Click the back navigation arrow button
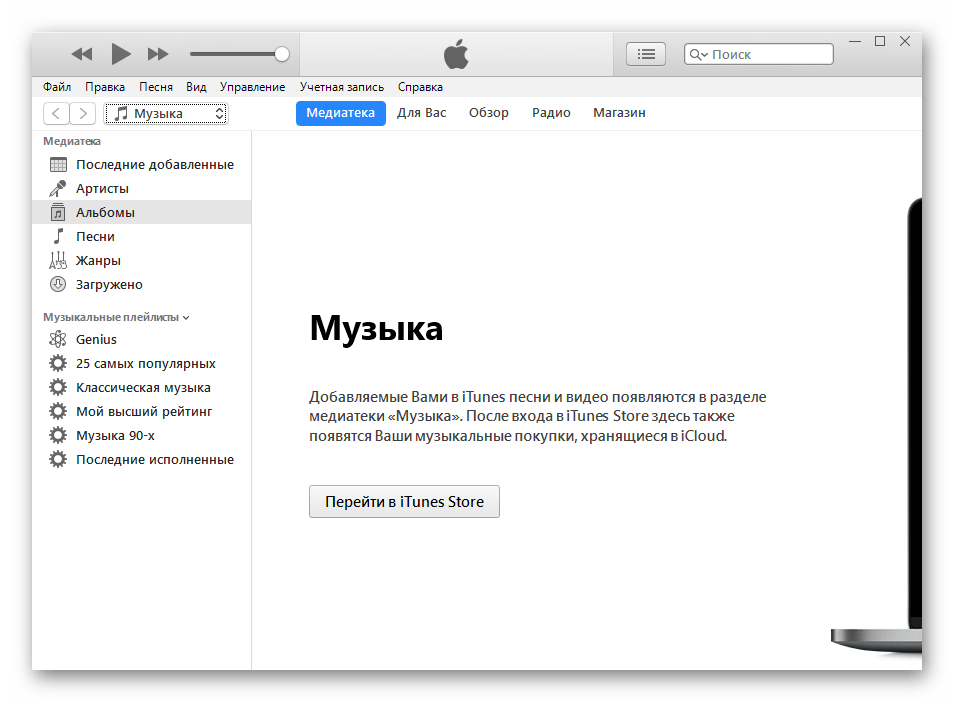The image size is (954, 702). pyautogui.click(x=57, y=114)
